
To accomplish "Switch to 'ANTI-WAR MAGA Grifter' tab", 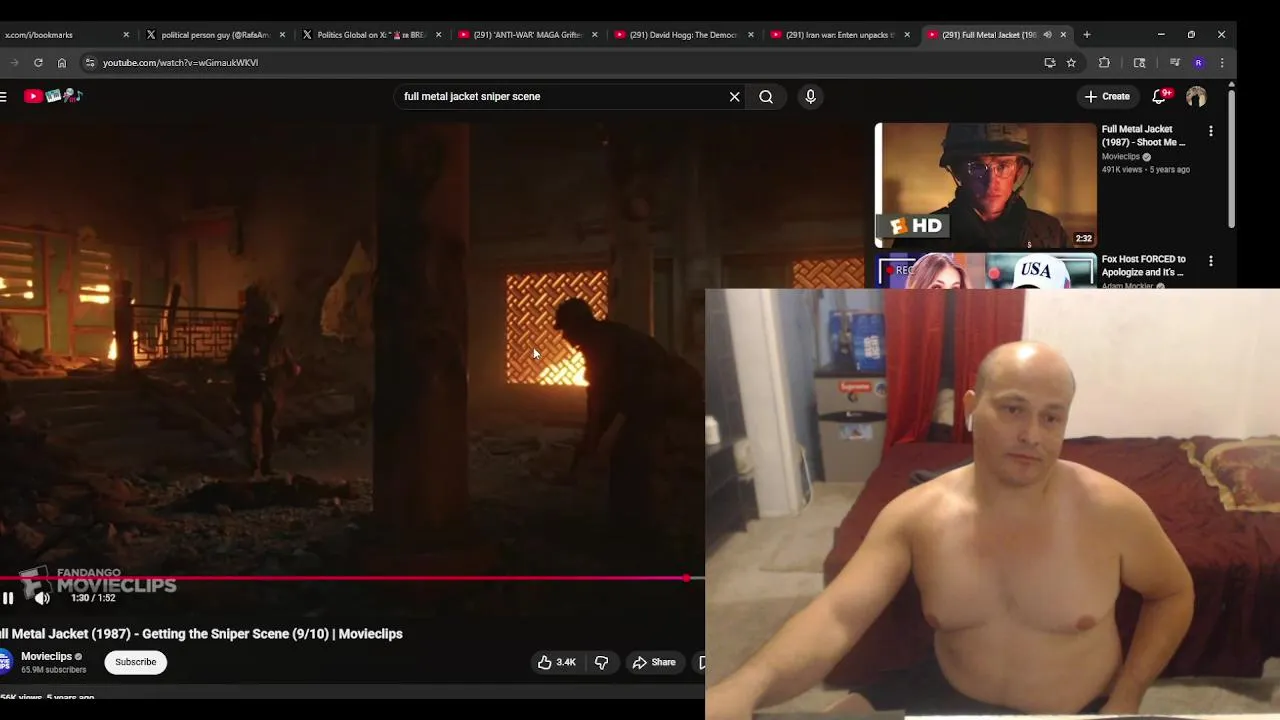I will (527, 35).
